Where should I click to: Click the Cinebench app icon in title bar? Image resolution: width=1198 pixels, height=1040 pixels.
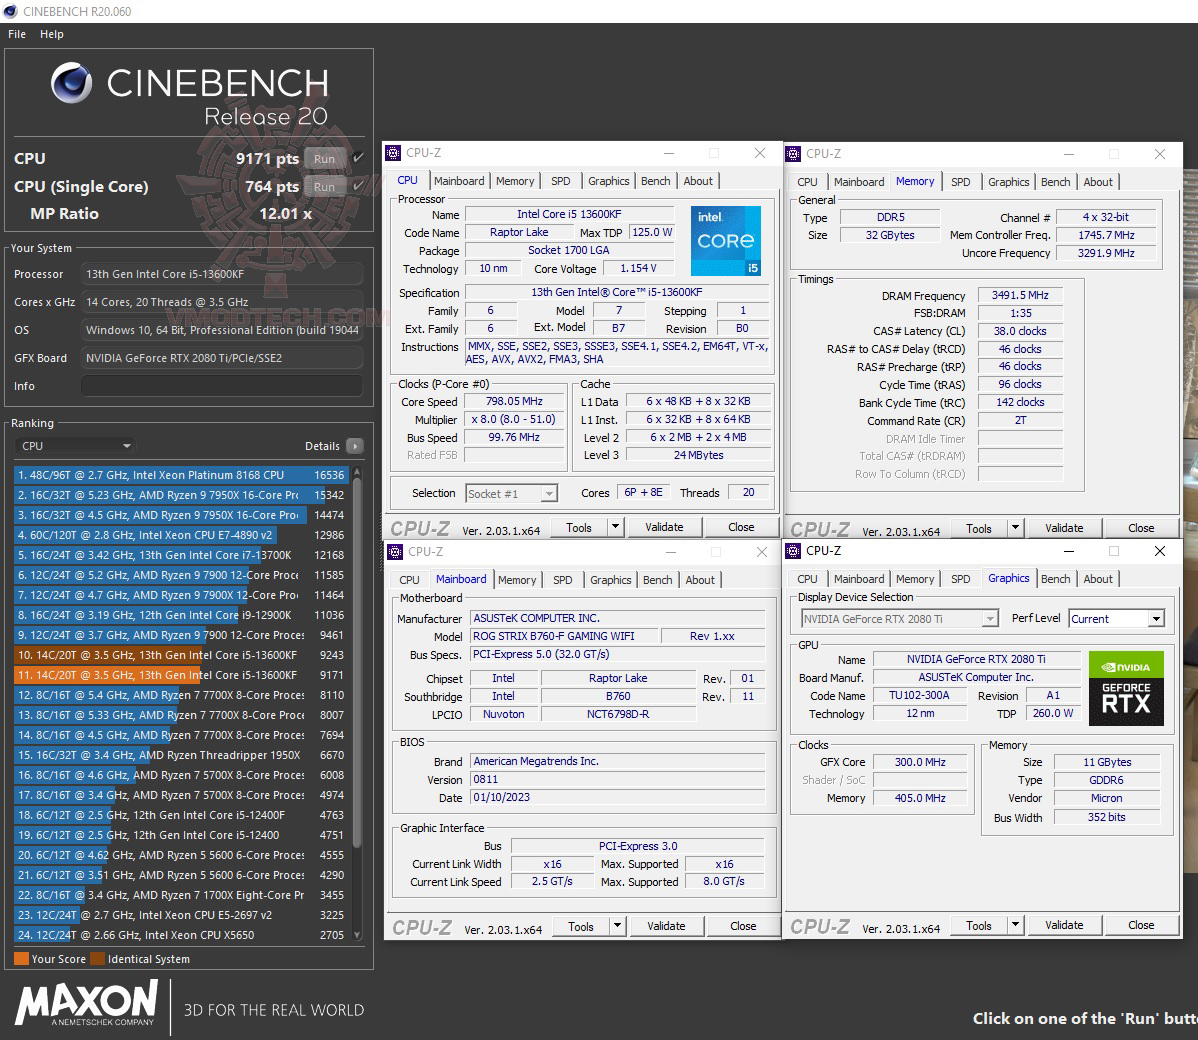(10, 11)
